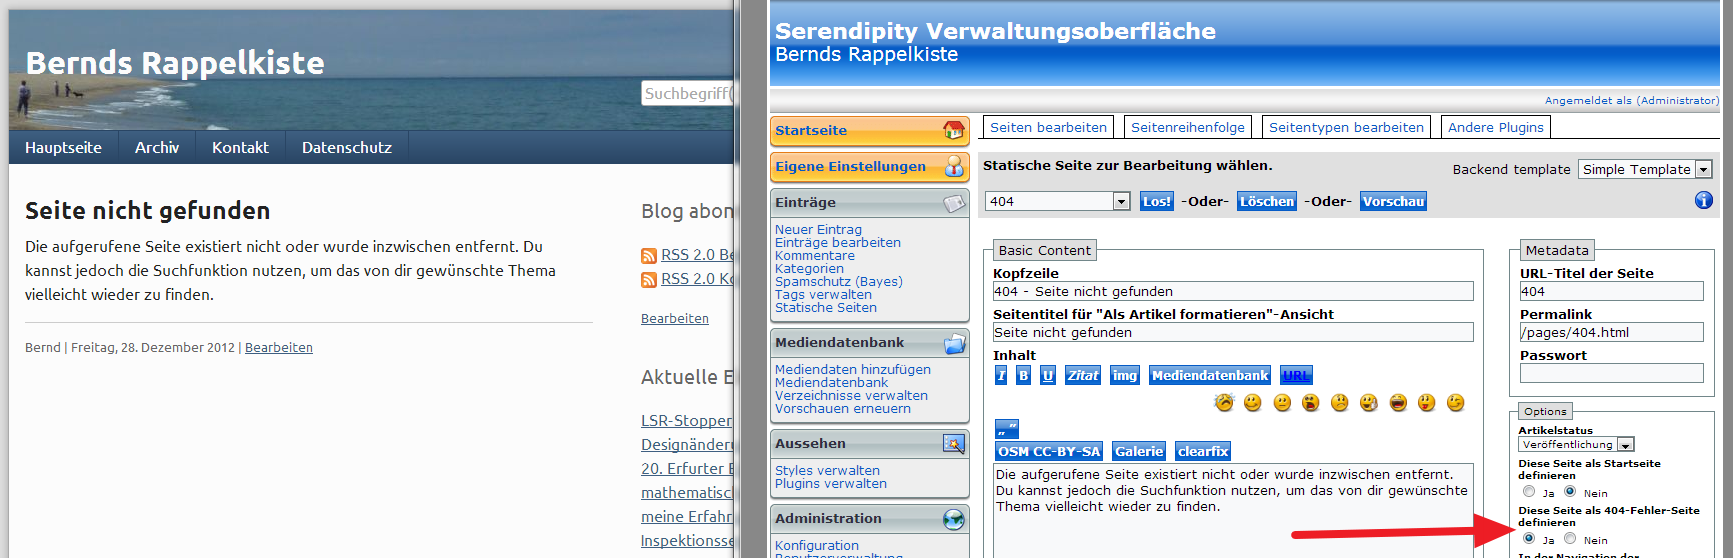
Task: Open the Kommentare link in sidebar
Action: [x=814, y=256]
